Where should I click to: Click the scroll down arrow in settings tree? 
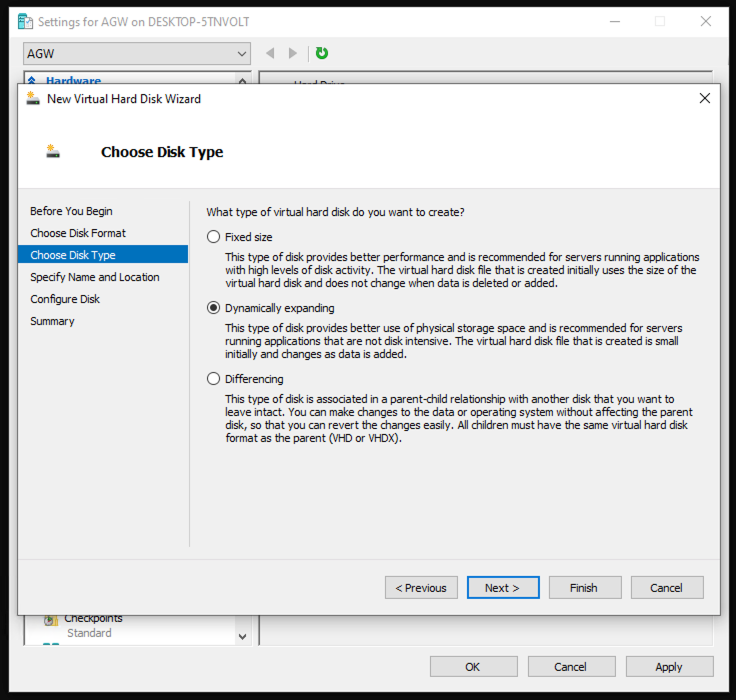click(x=242, y=636)
